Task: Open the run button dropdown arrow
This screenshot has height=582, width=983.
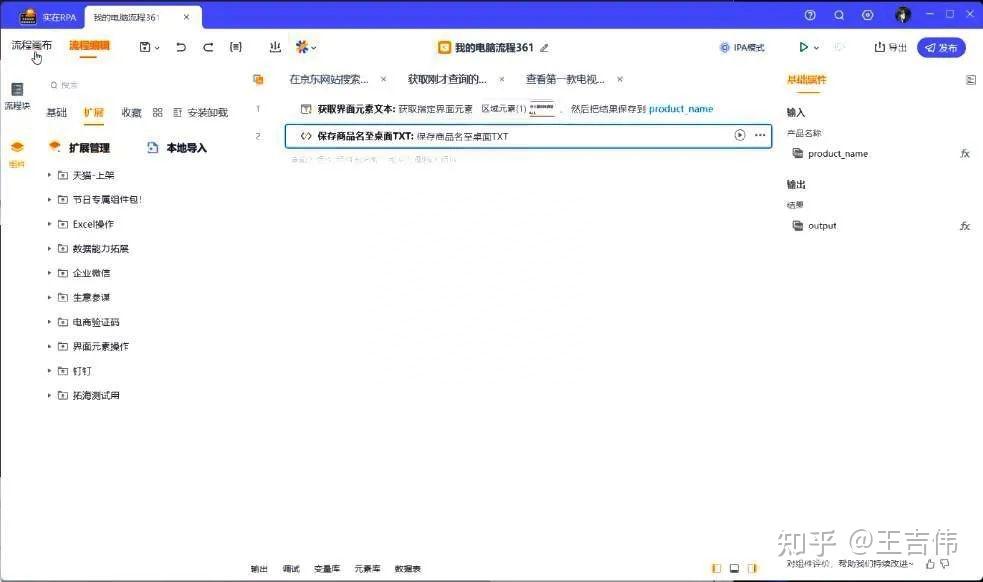Action: pyautogui.click(x=815, y=47)
